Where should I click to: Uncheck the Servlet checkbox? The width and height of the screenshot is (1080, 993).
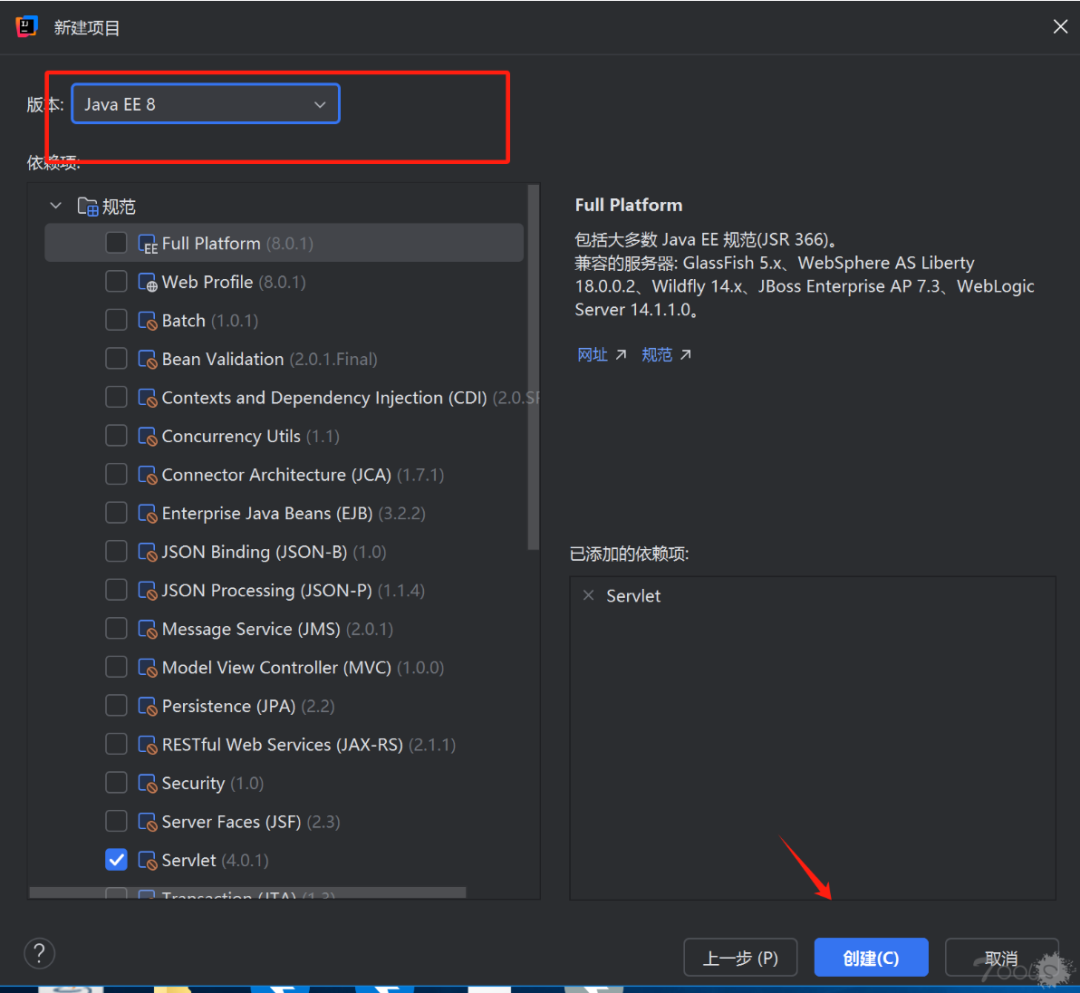116,859
